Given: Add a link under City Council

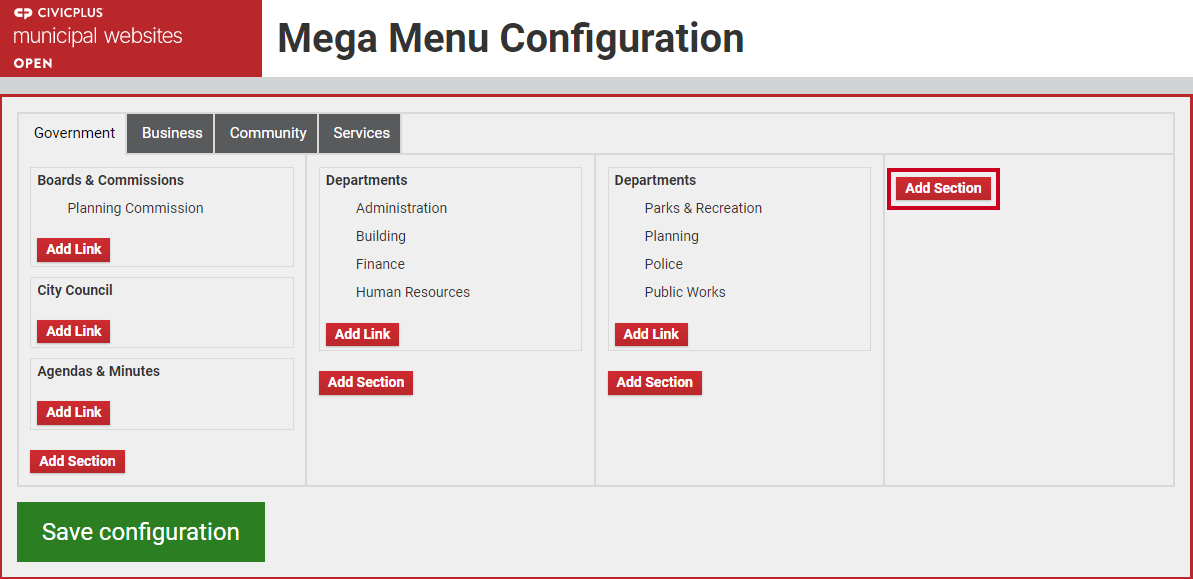Looking at the screenshot, I should pos(74,332).
